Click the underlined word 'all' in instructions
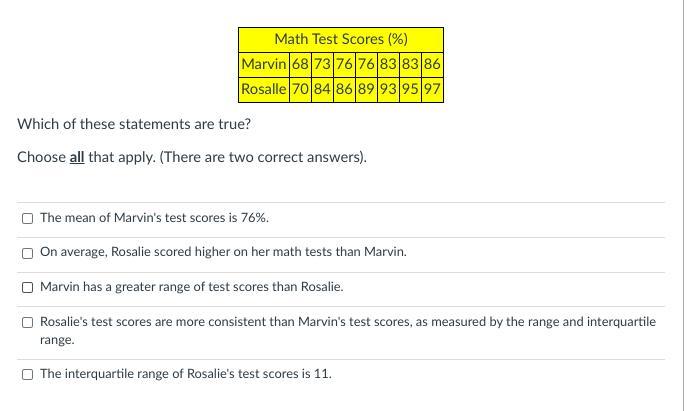 point(77,157)
